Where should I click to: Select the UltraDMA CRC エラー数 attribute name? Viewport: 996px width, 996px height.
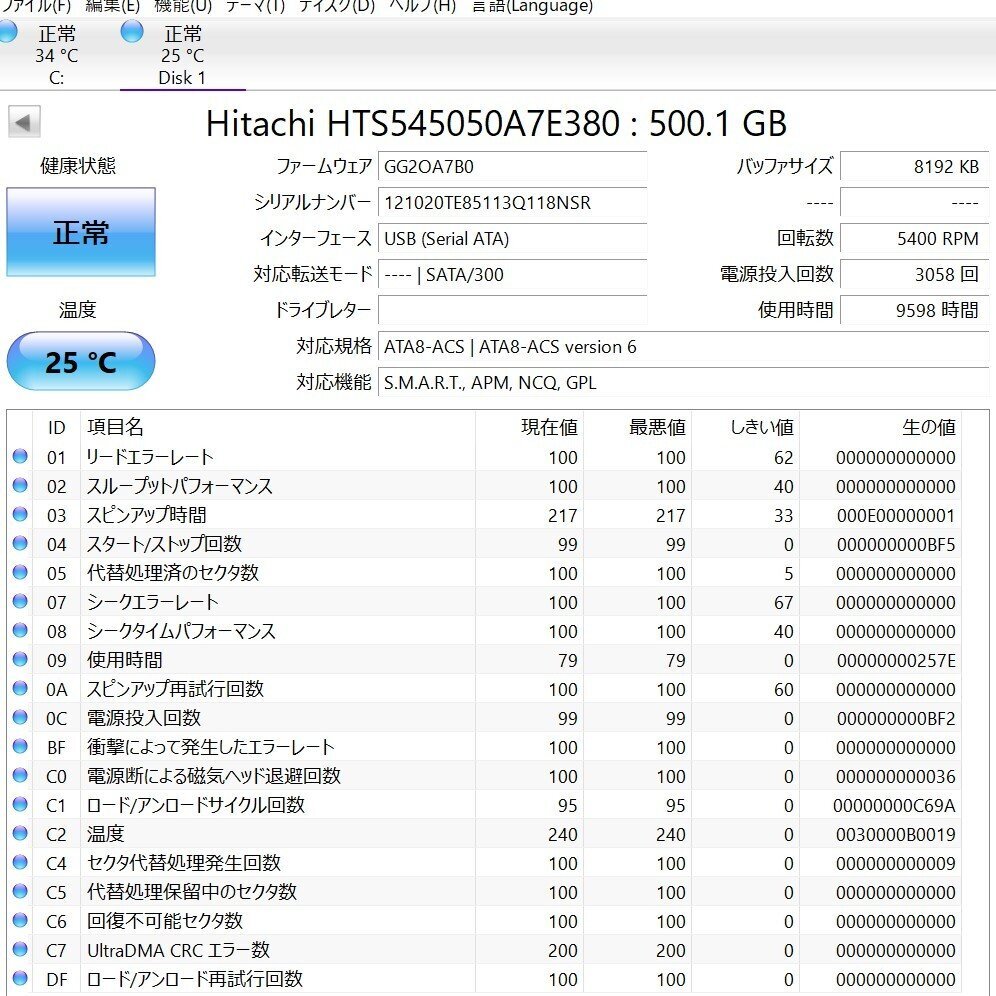(x=178, y=950)
